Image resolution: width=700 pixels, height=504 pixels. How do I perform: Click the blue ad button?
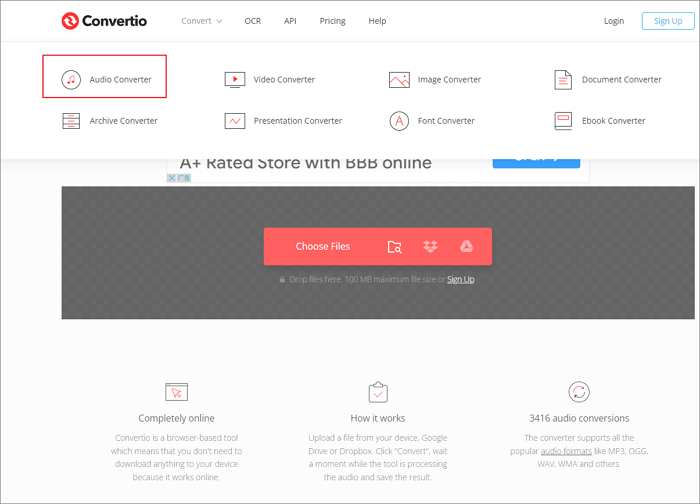point(536,163)
